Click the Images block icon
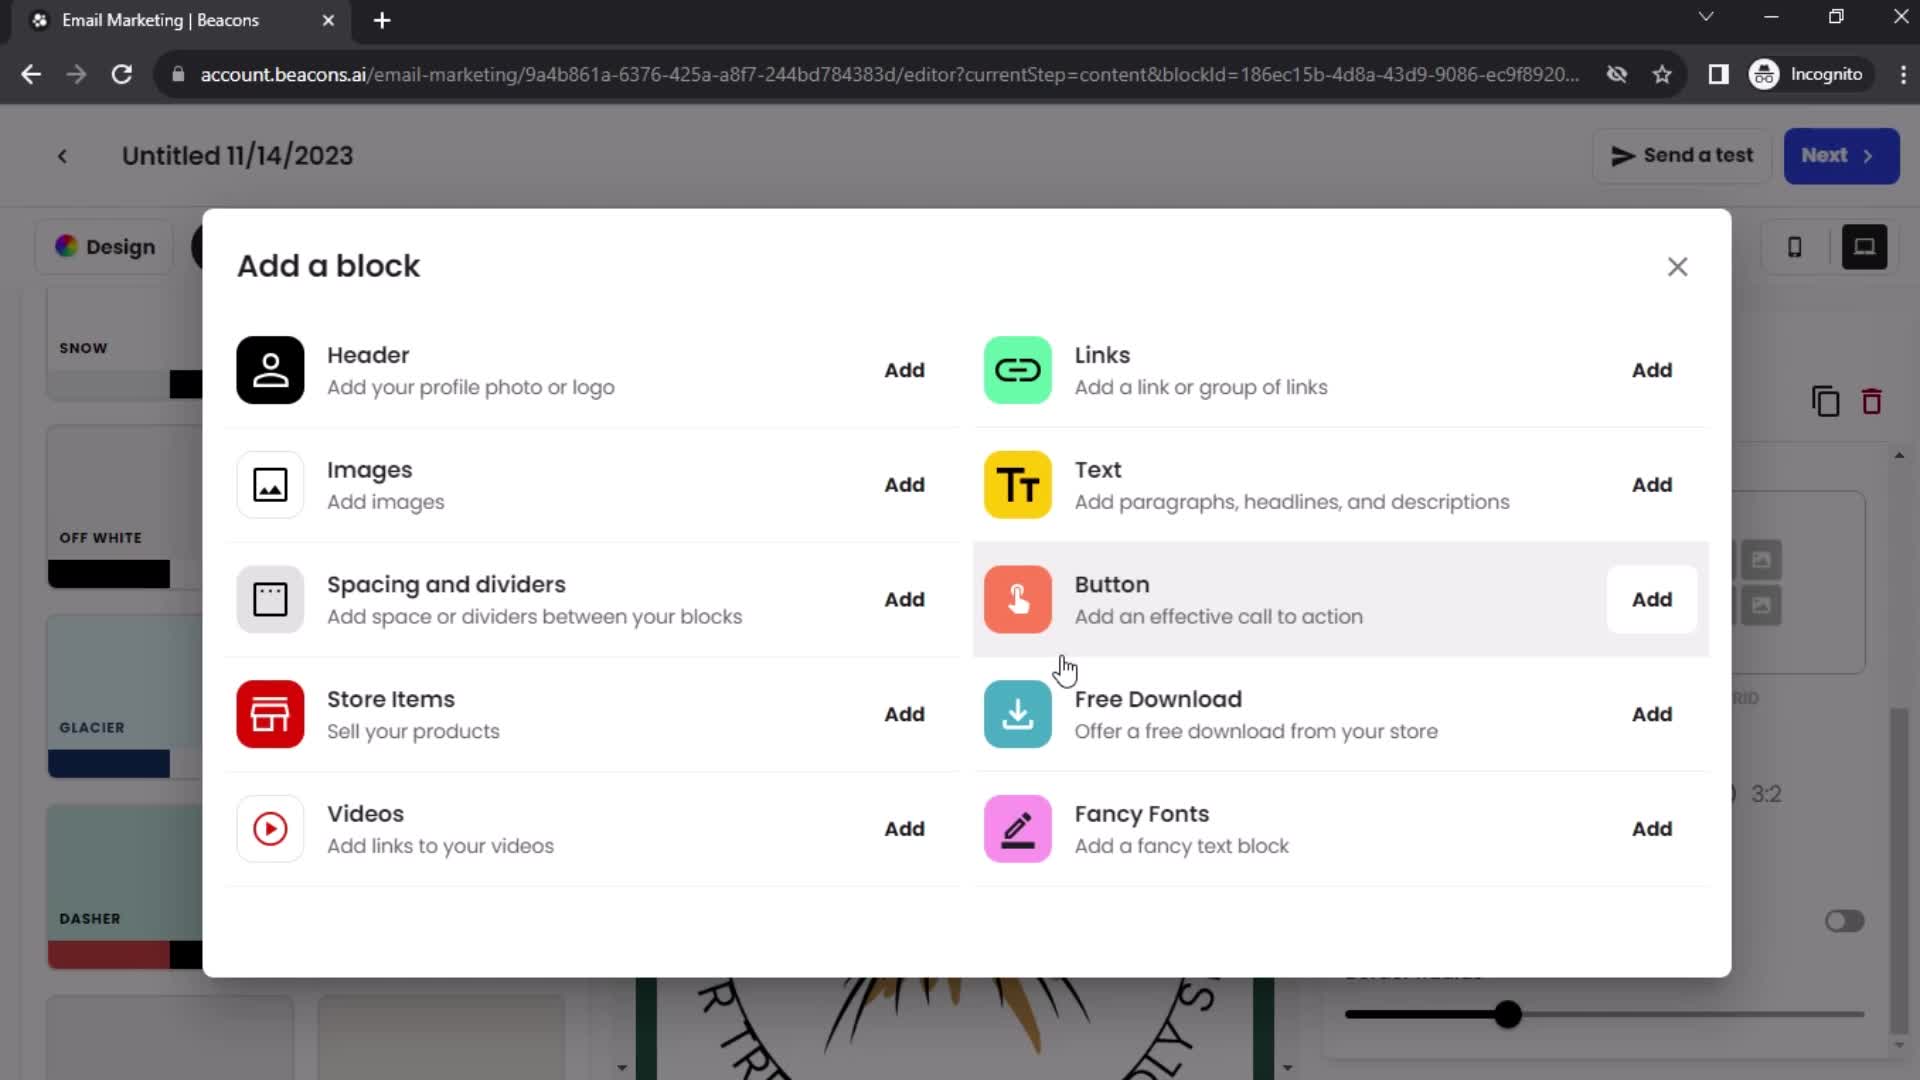 pos(270,485)
